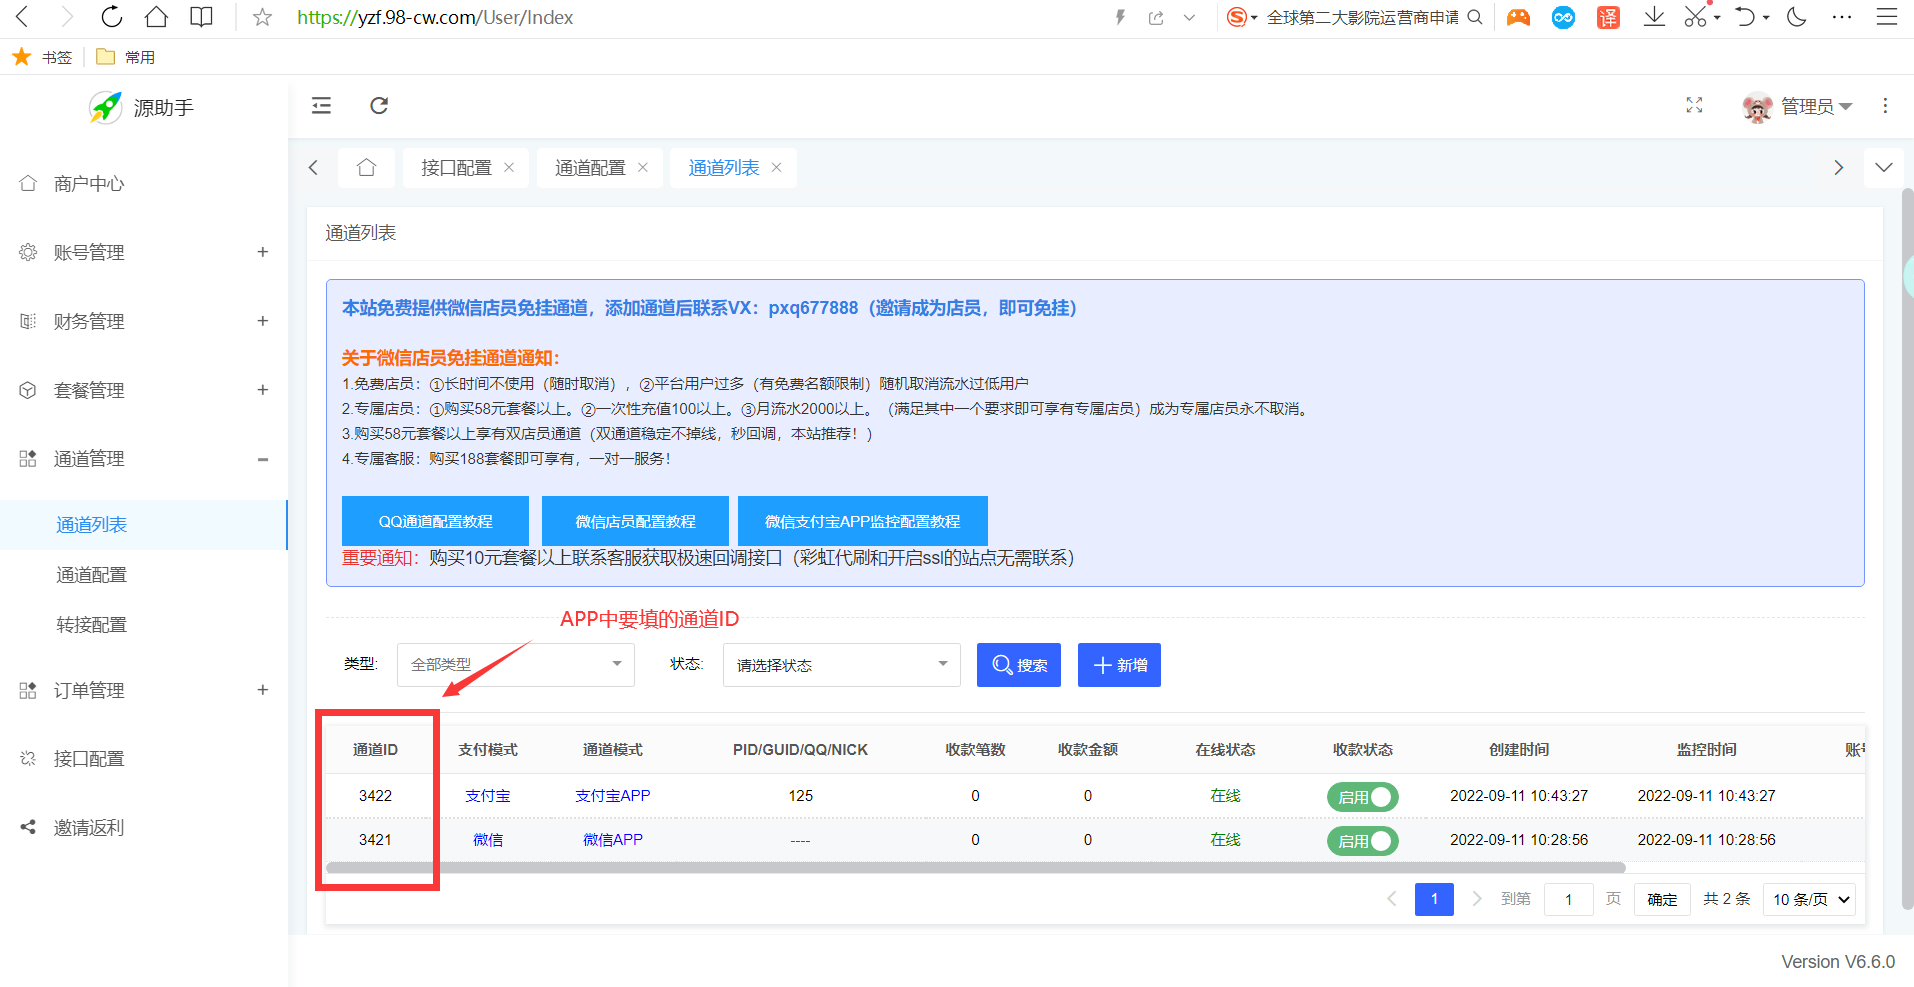Image resolution: width=1914 pixels, height=987 pixels.
Task: Open the browser hamburger menu
Action: [x=1886, y=17]
